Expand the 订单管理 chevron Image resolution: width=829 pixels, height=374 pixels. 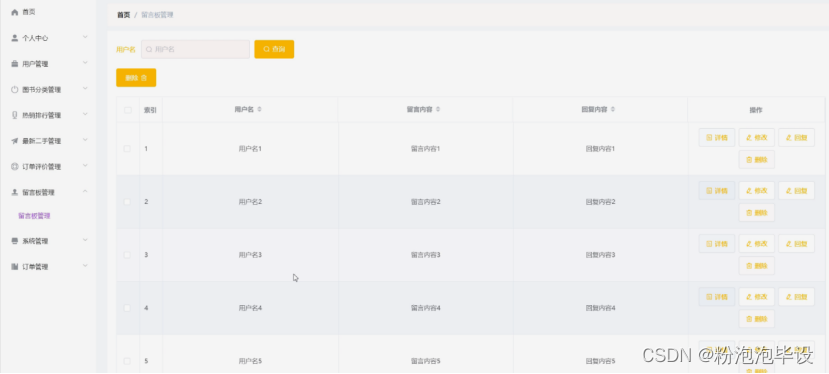(85, 266)
